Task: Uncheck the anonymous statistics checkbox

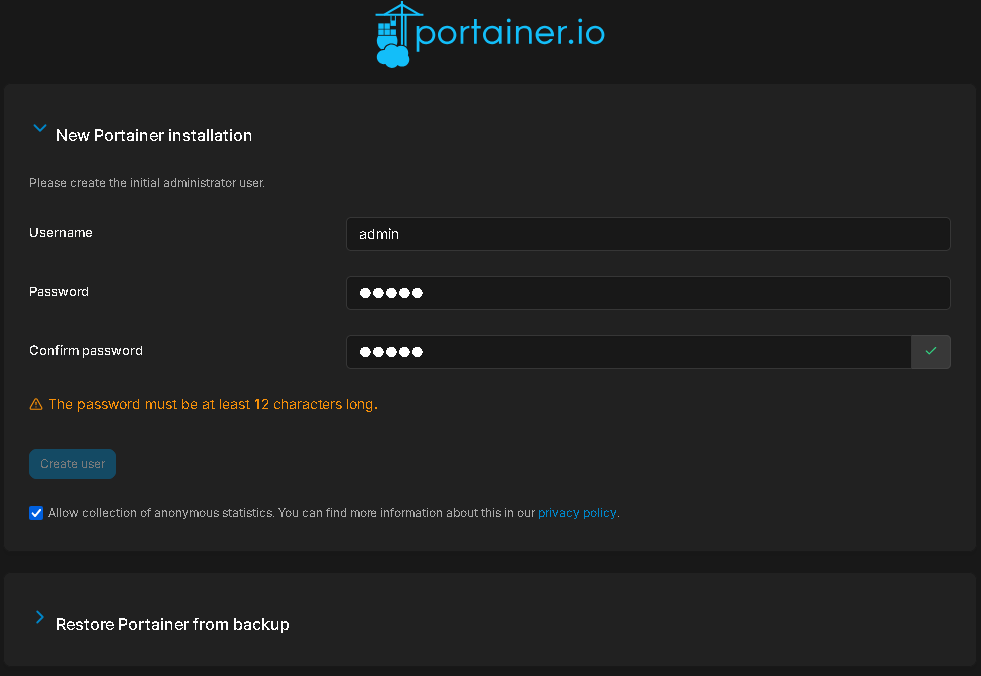Action: 36,513
